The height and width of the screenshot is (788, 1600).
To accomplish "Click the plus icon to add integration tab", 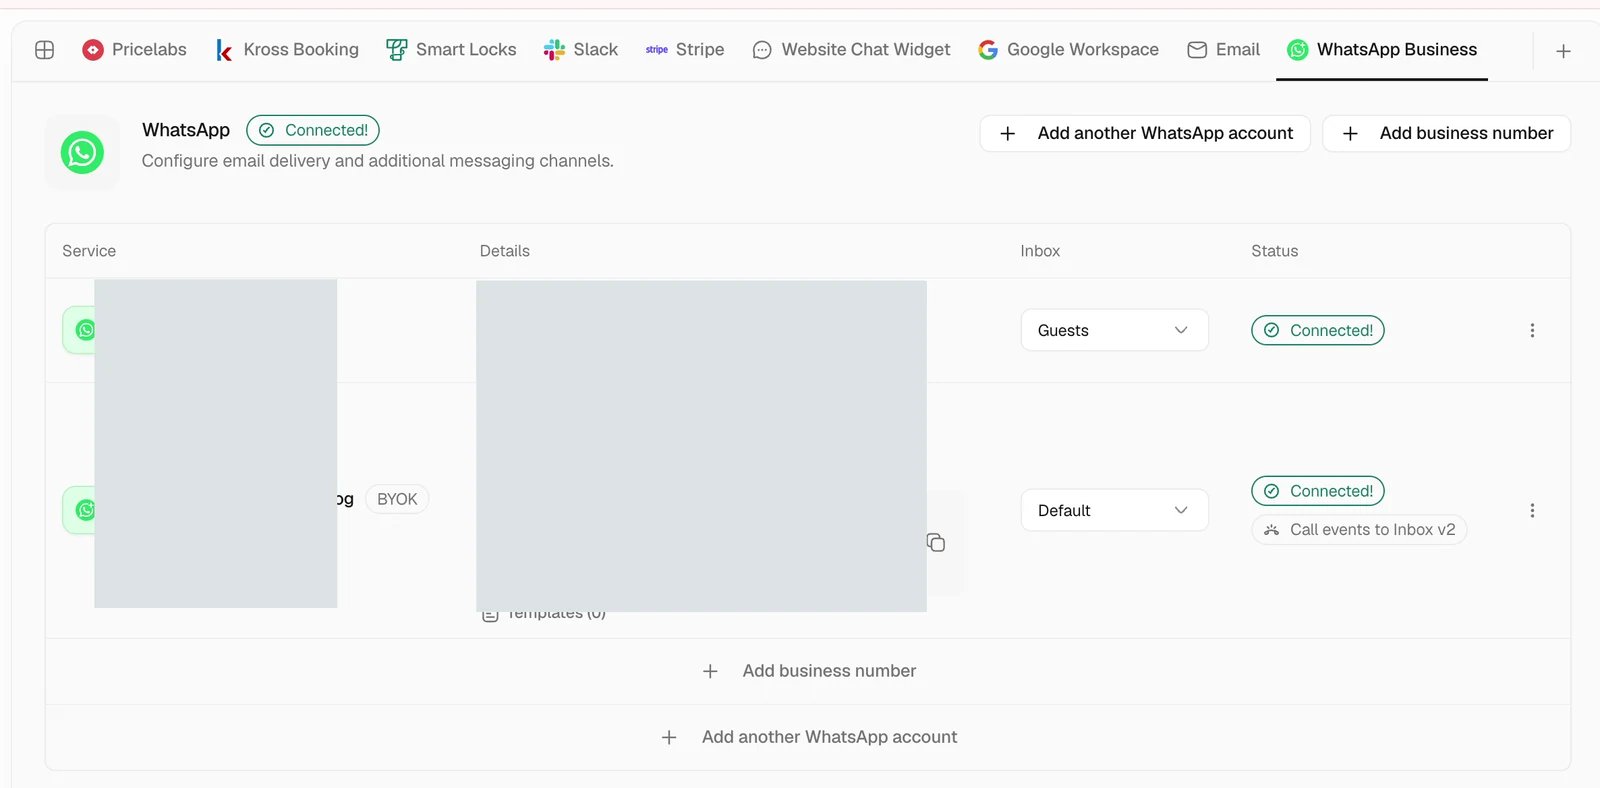I will coord(1564,51).
